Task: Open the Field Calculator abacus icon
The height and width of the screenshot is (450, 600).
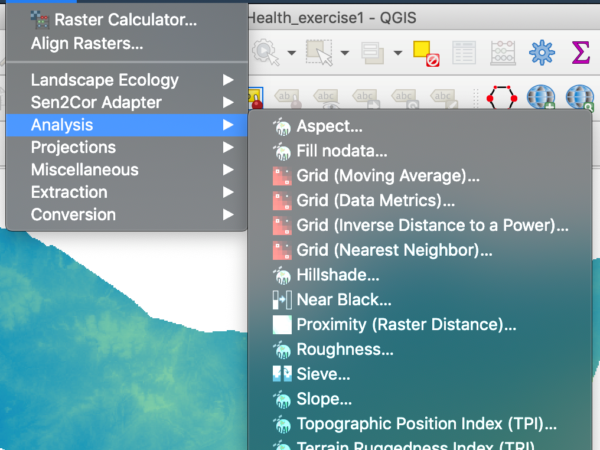Action: click(x=503, y=53)
